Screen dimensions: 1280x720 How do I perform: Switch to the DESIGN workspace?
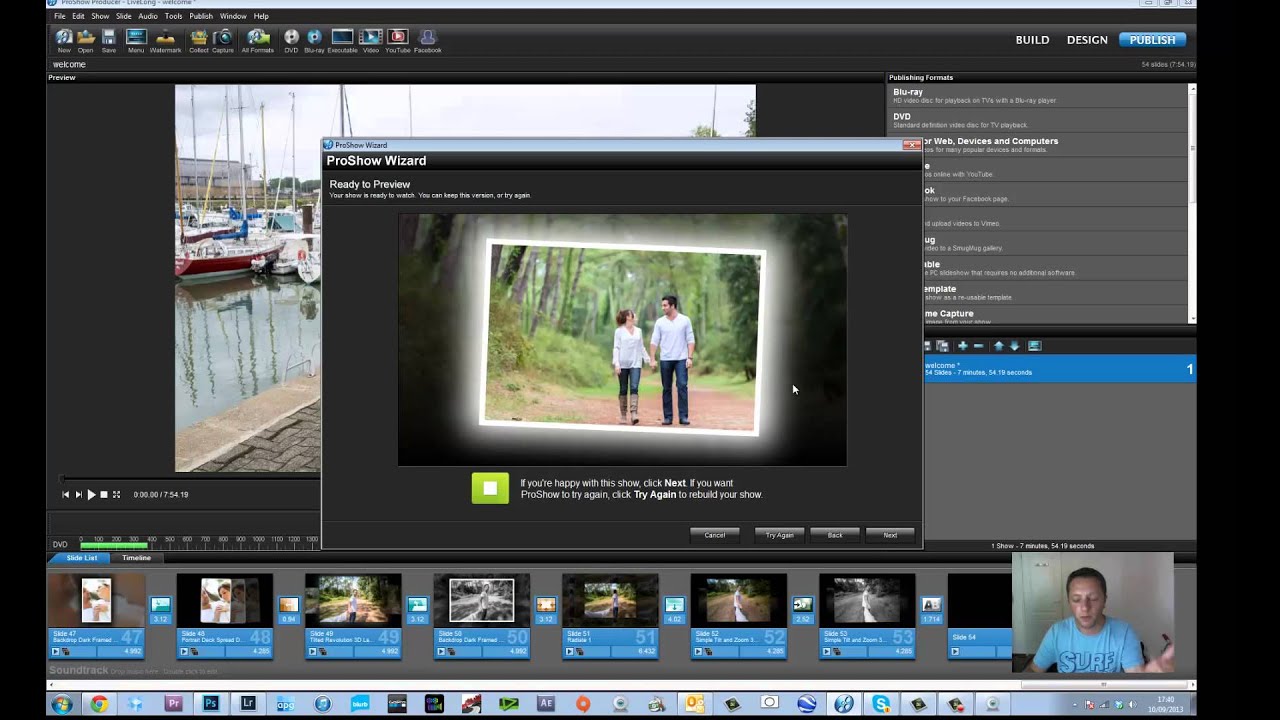[1087, 40]
